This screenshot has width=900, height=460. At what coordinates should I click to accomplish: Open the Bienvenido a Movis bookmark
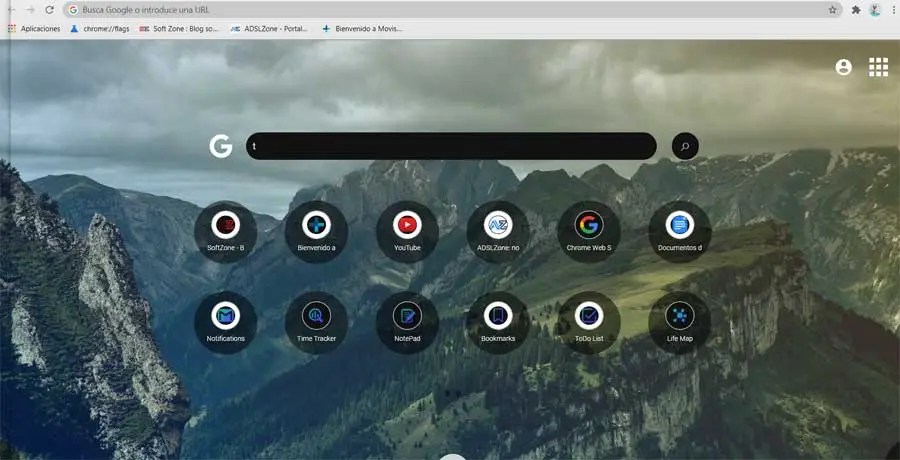tap(362, 29)
